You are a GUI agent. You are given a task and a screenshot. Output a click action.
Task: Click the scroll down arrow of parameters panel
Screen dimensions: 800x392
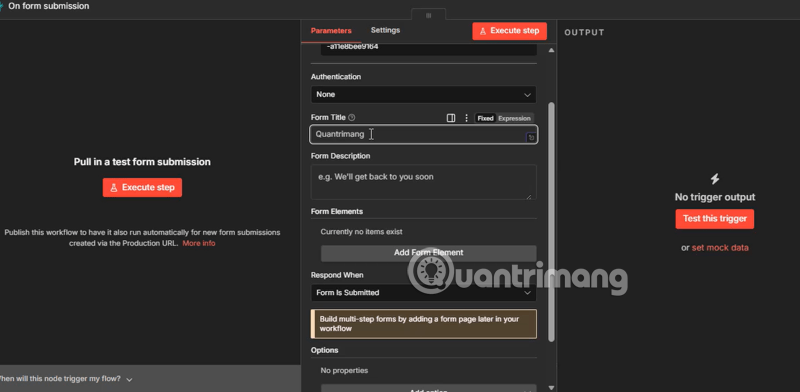coord(551,388)
